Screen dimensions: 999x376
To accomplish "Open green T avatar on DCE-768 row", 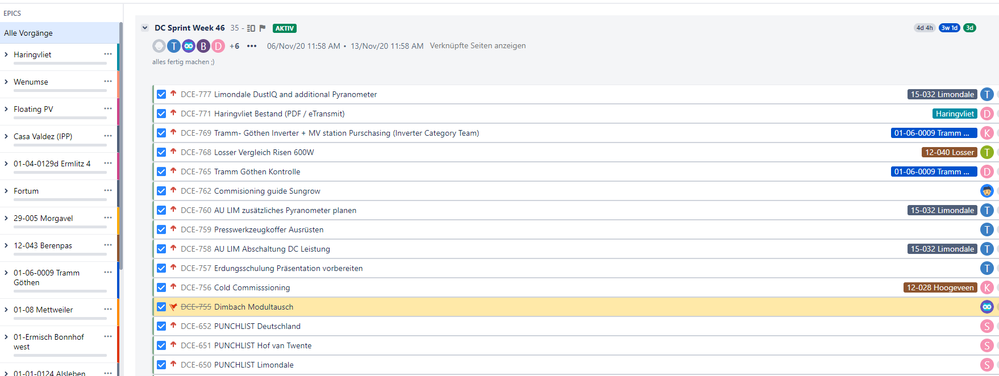I will 987,152.
